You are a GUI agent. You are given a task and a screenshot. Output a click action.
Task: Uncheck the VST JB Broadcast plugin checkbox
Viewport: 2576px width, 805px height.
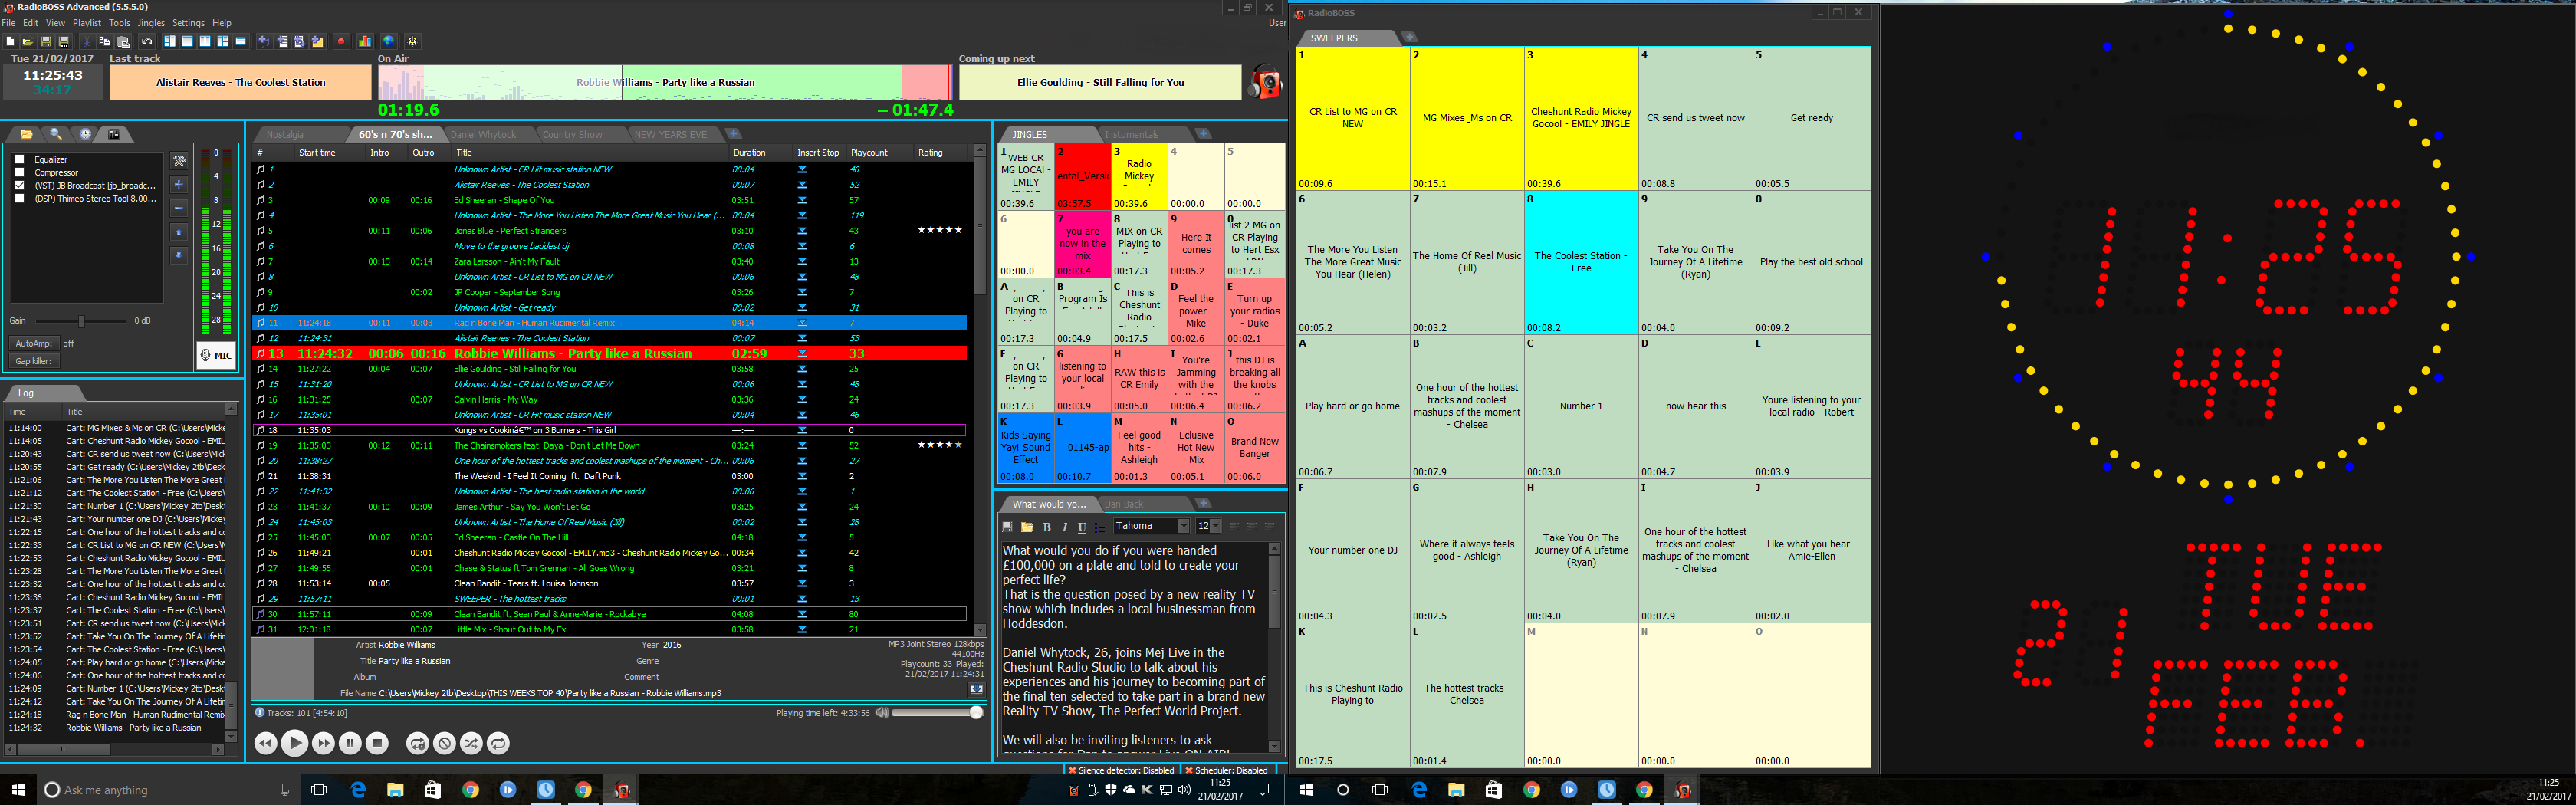[19, 185]
